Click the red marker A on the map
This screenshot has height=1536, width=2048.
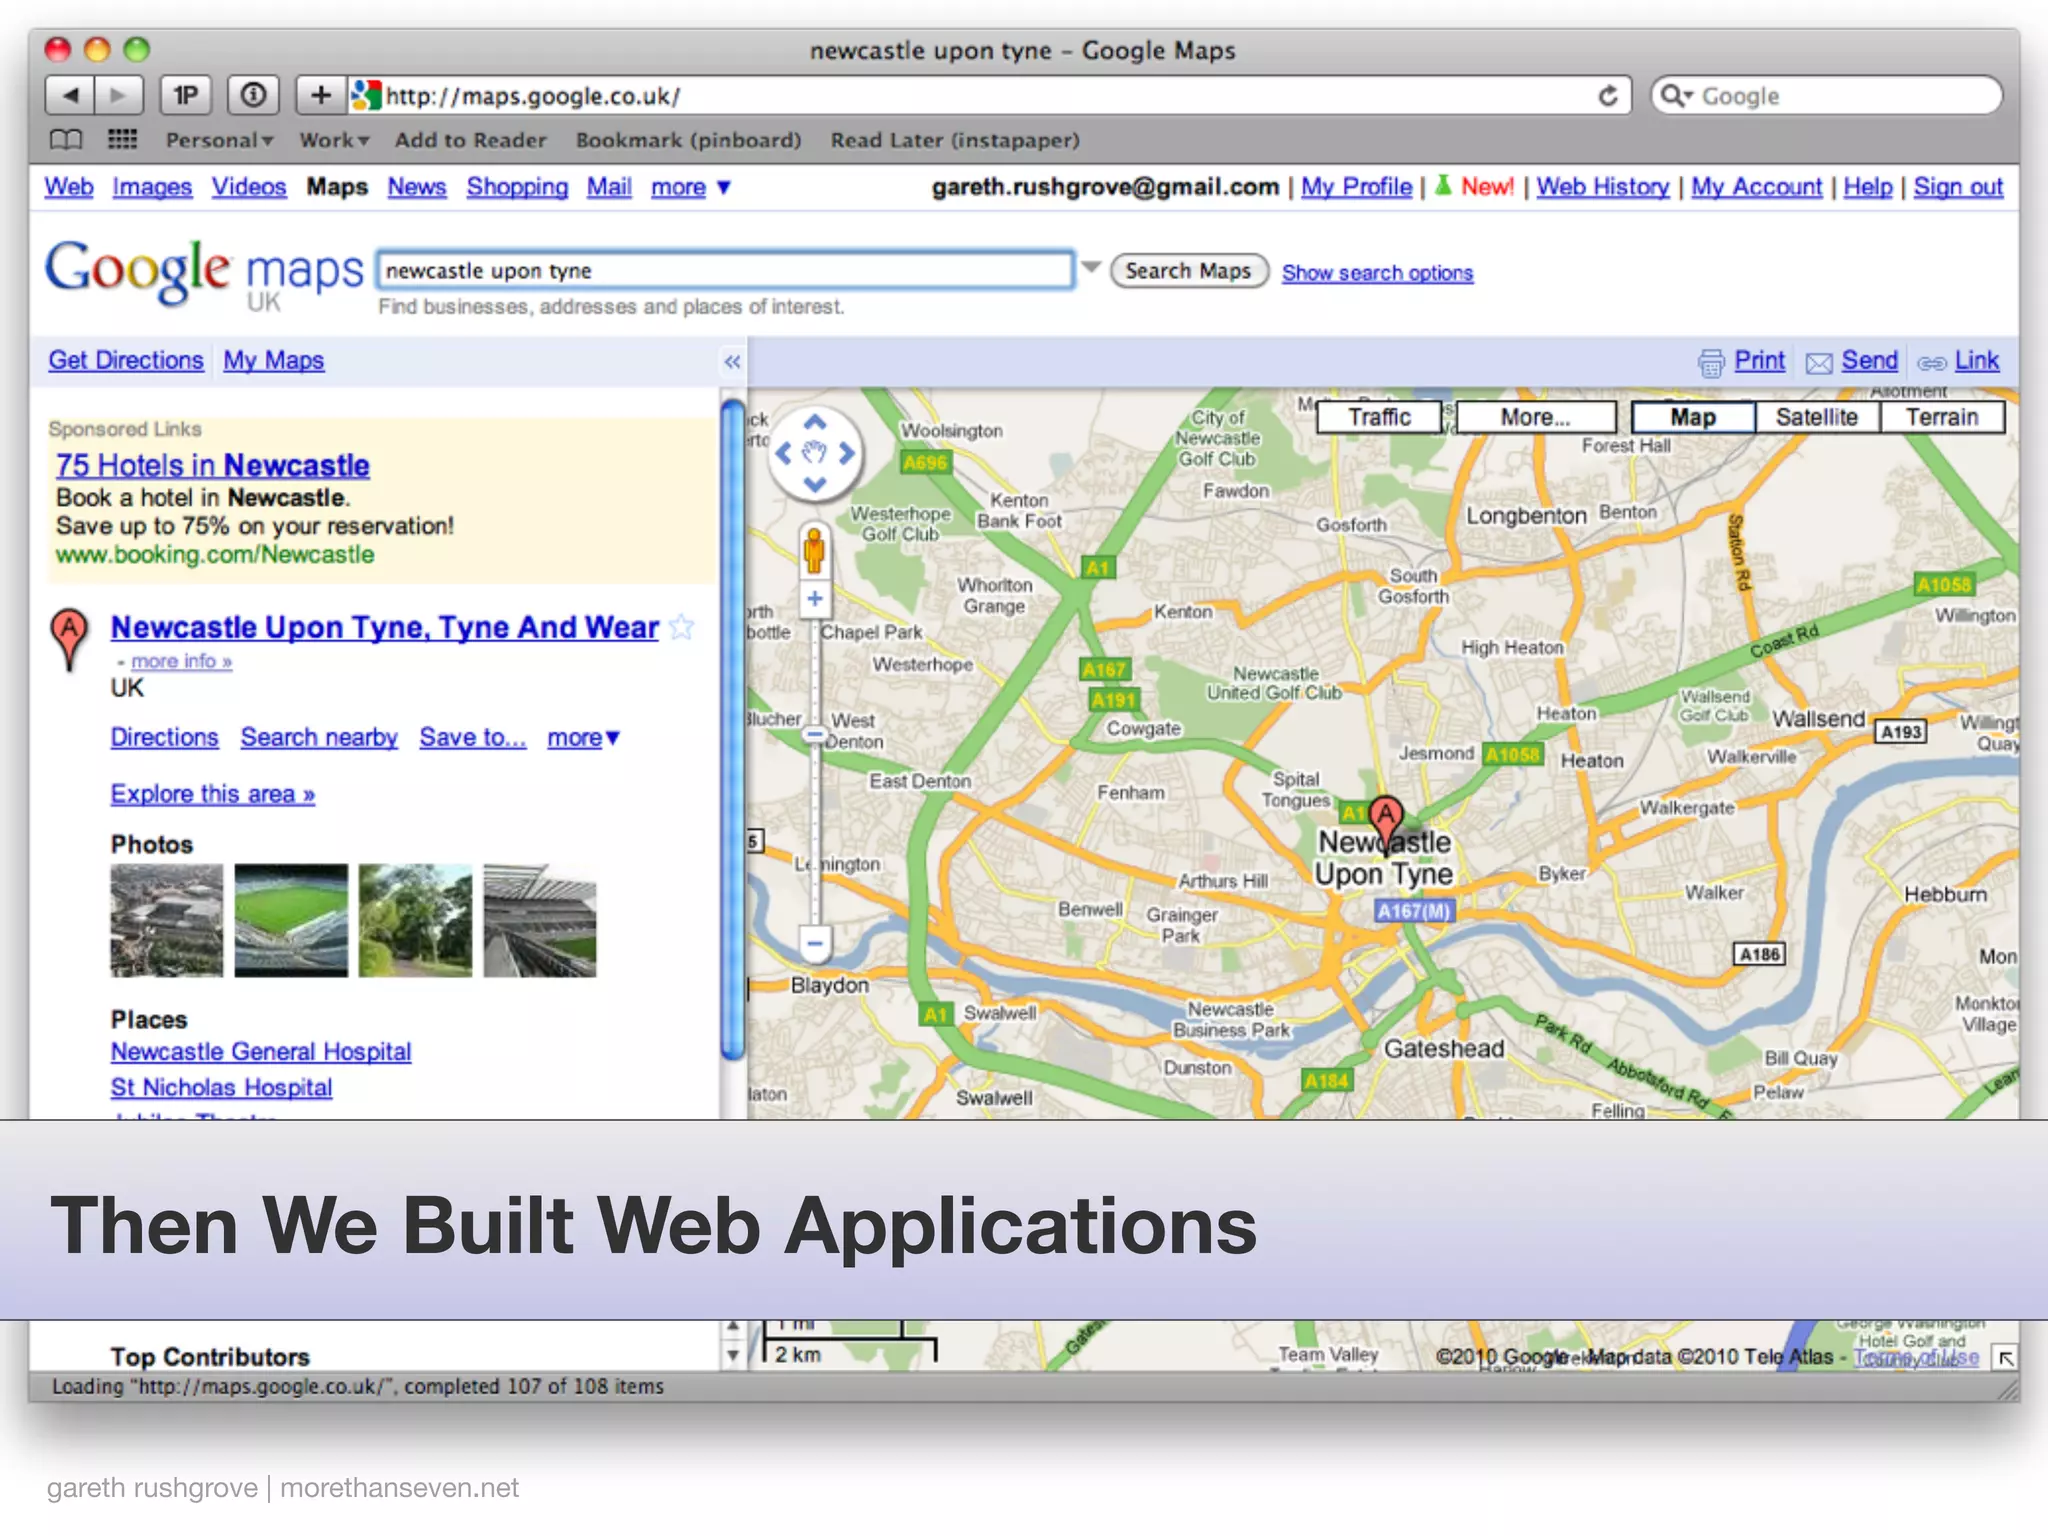1386,823
